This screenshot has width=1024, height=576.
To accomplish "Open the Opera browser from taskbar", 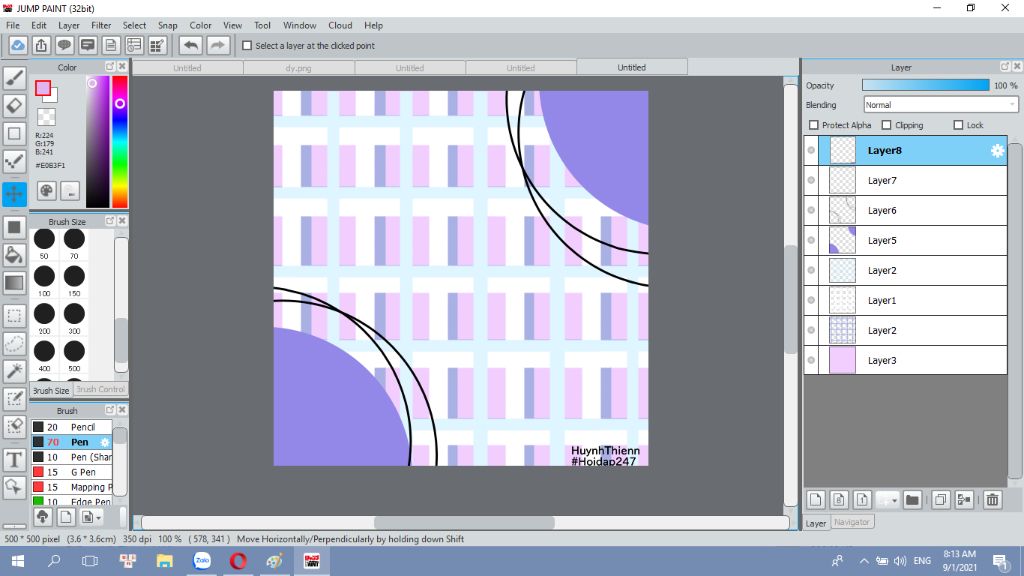I will coord(238,561).
